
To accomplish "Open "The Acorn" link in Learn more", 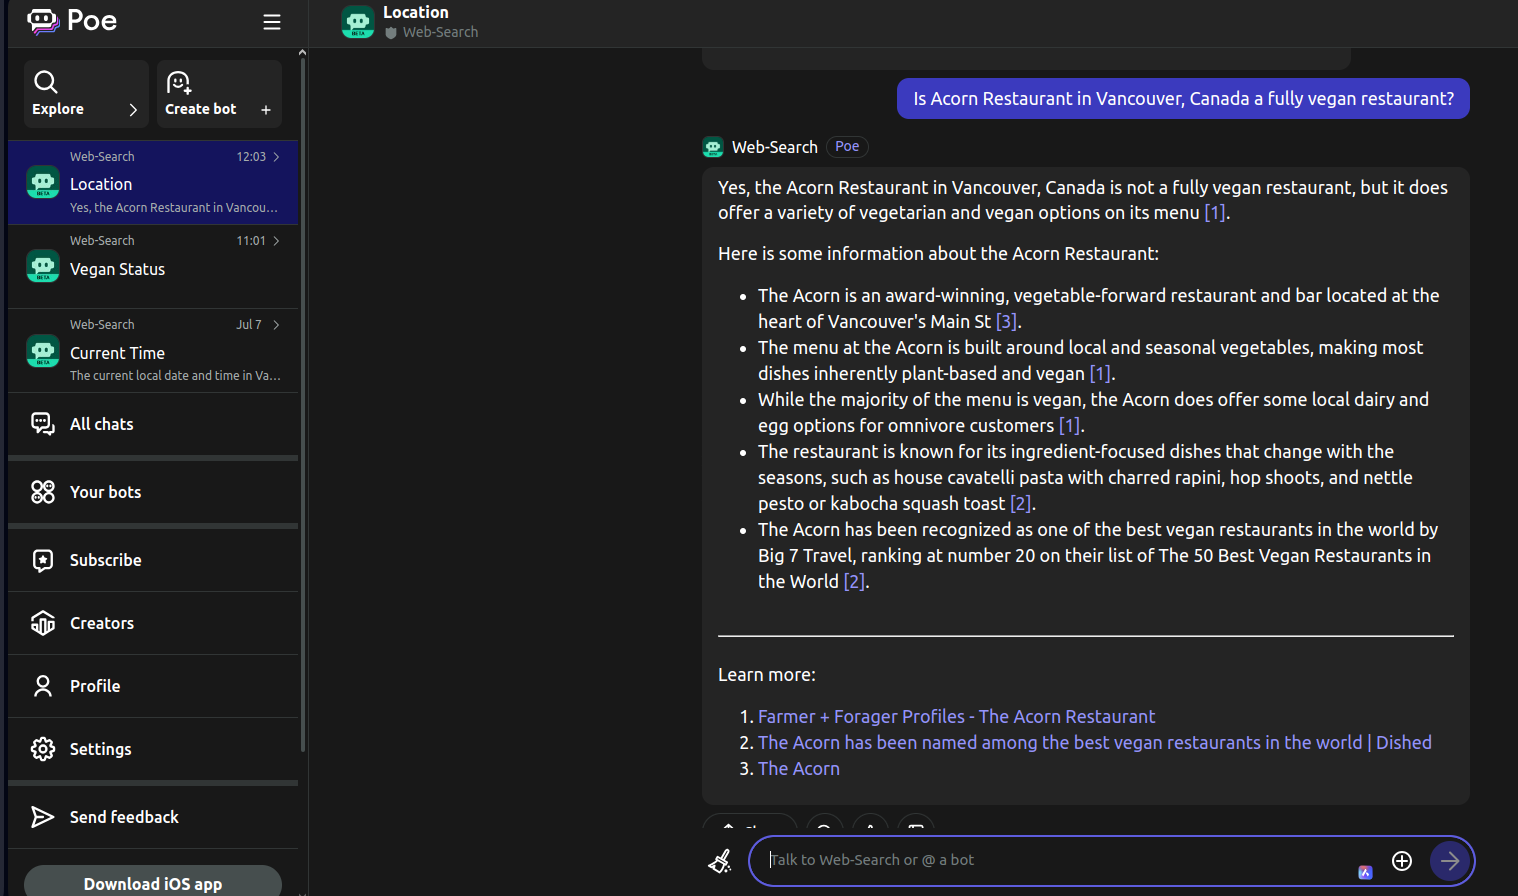I will pyautogui.click(x=799, y=769).
